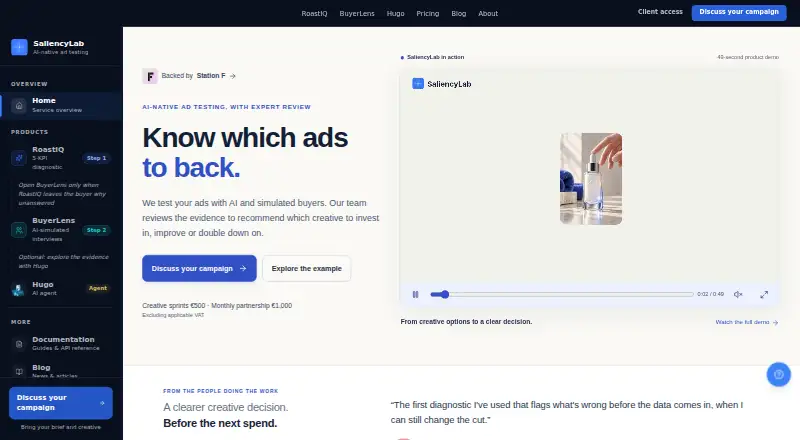Click the video progress slider handle

click(x=445, y=295)
